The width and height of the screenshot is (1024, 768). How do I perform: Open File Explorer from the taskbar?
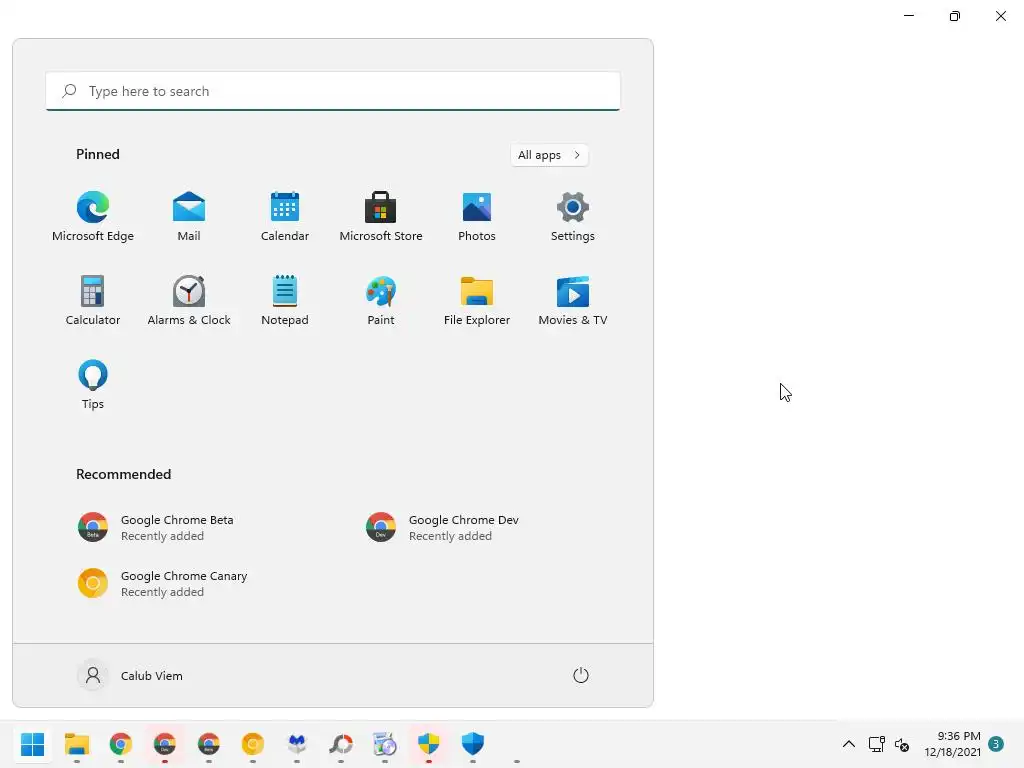[77, 744]
